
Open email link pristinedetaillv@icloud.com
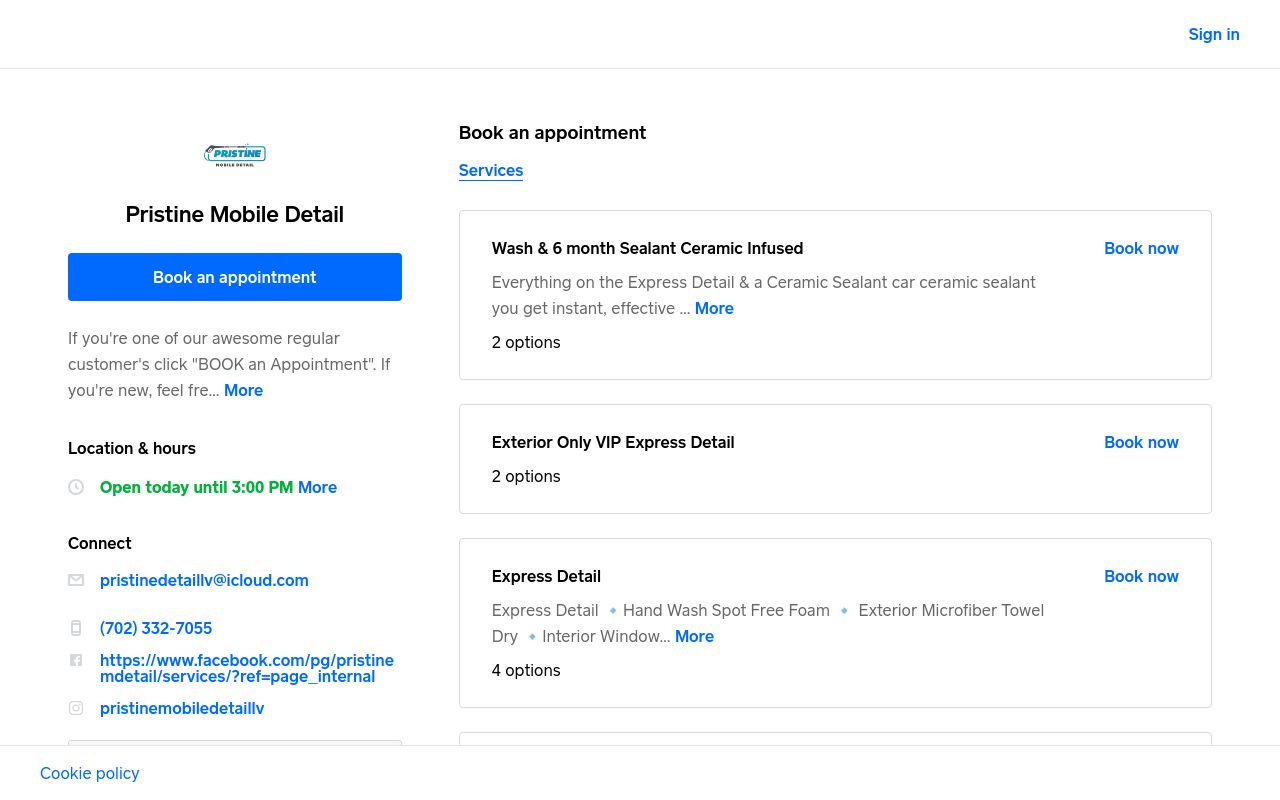[x=204, y=580]
